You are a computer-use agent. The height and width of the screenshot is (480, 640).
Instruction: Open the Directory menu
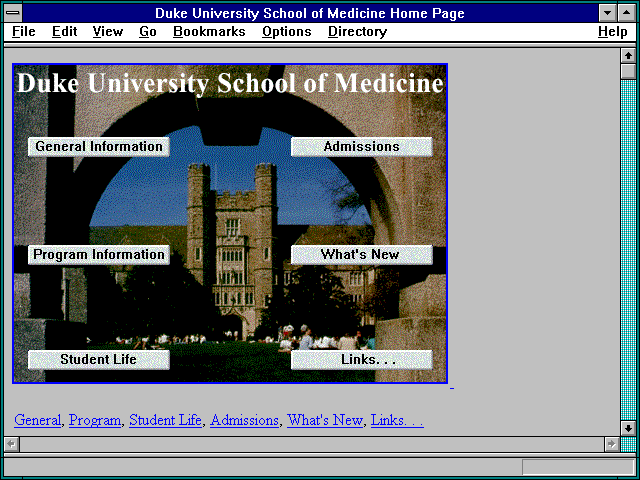point(358,32)
